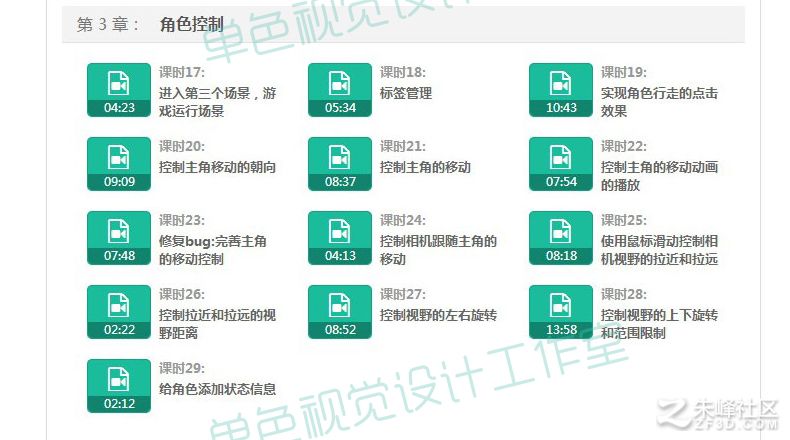Open video icon for lesson 29 (02:12)

click(x=119, y=386)
